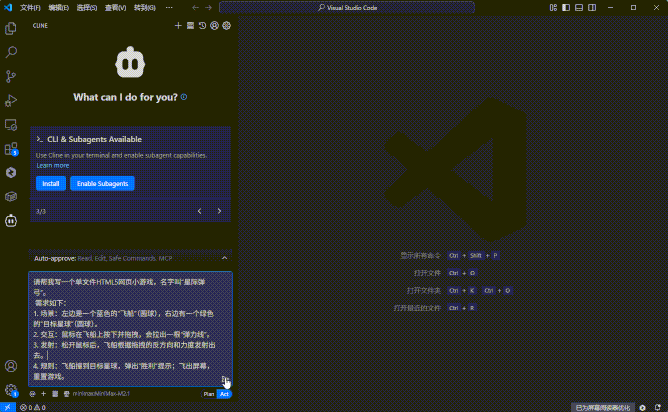The height and width of the screenshot is (412, 668).
Task: Switch Cline to Plan mode
Action: coord(209,394)
